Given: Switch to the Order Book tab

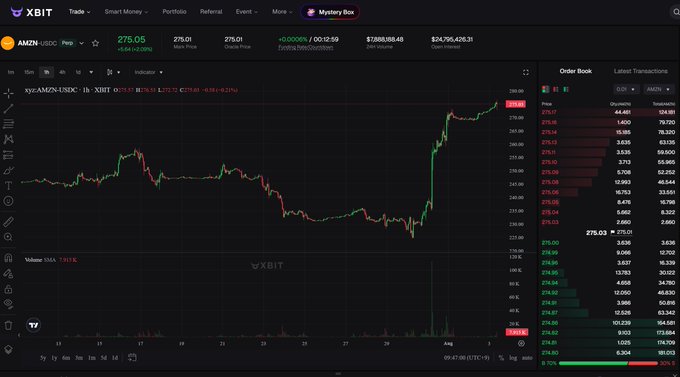Looking at the screenshot, I should point(575,71).
